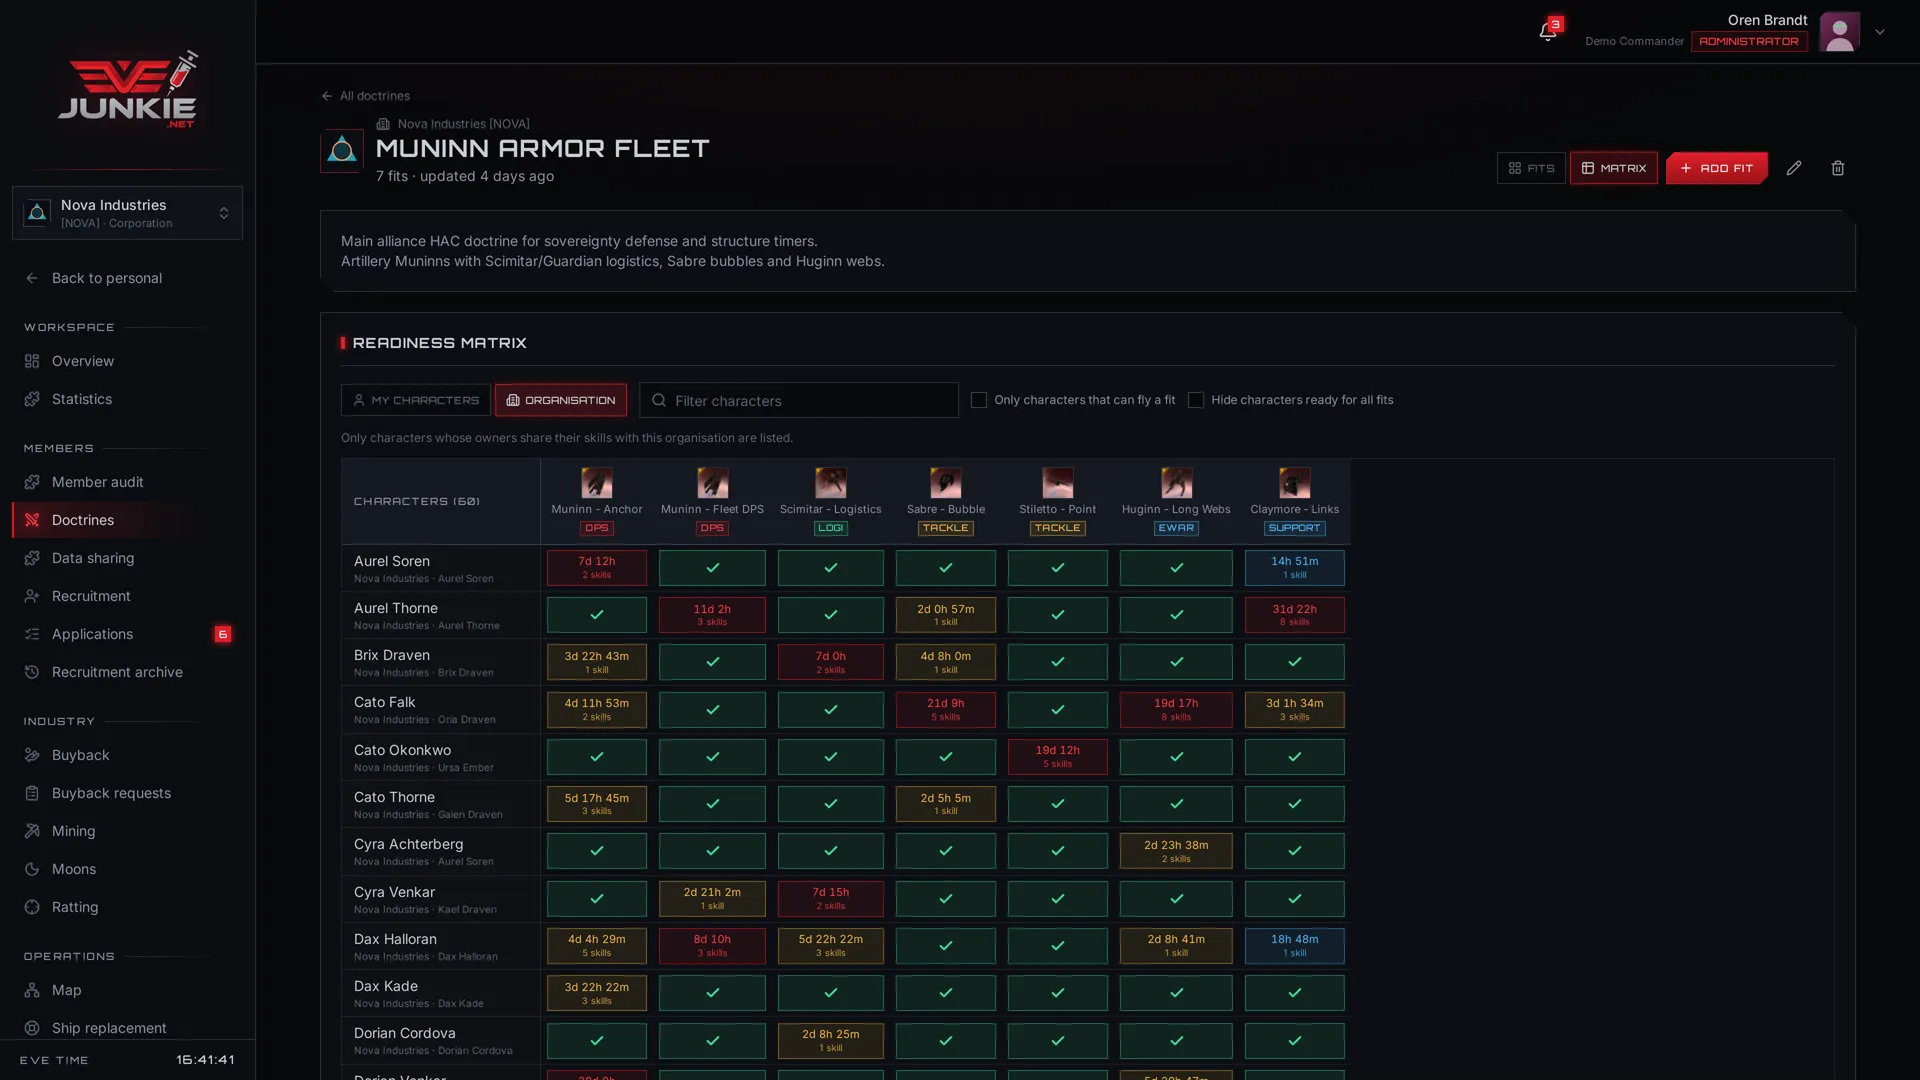Viewport: 1920px width, 1080px height.
Task: Switch to the Fits view tab
Action: pyautogui.click(x=1531, y=168)
